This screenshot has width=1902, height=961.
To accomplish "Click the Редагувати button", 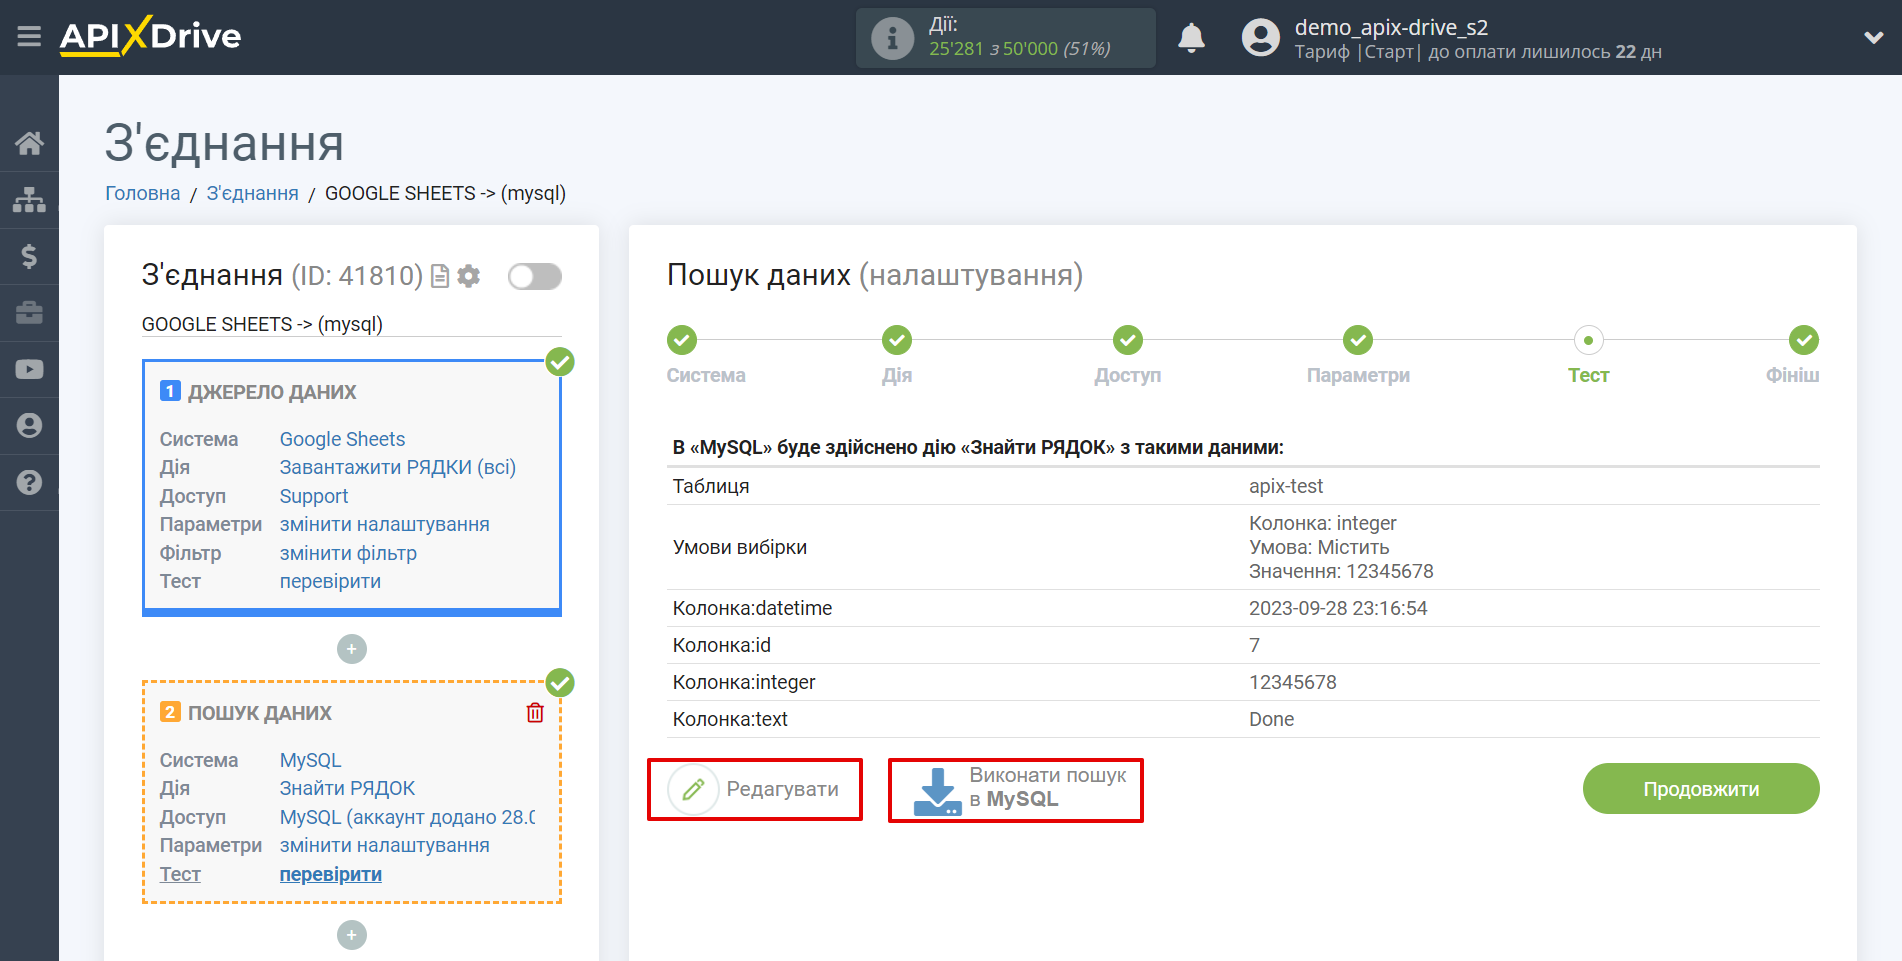I will tap(755, 789).
